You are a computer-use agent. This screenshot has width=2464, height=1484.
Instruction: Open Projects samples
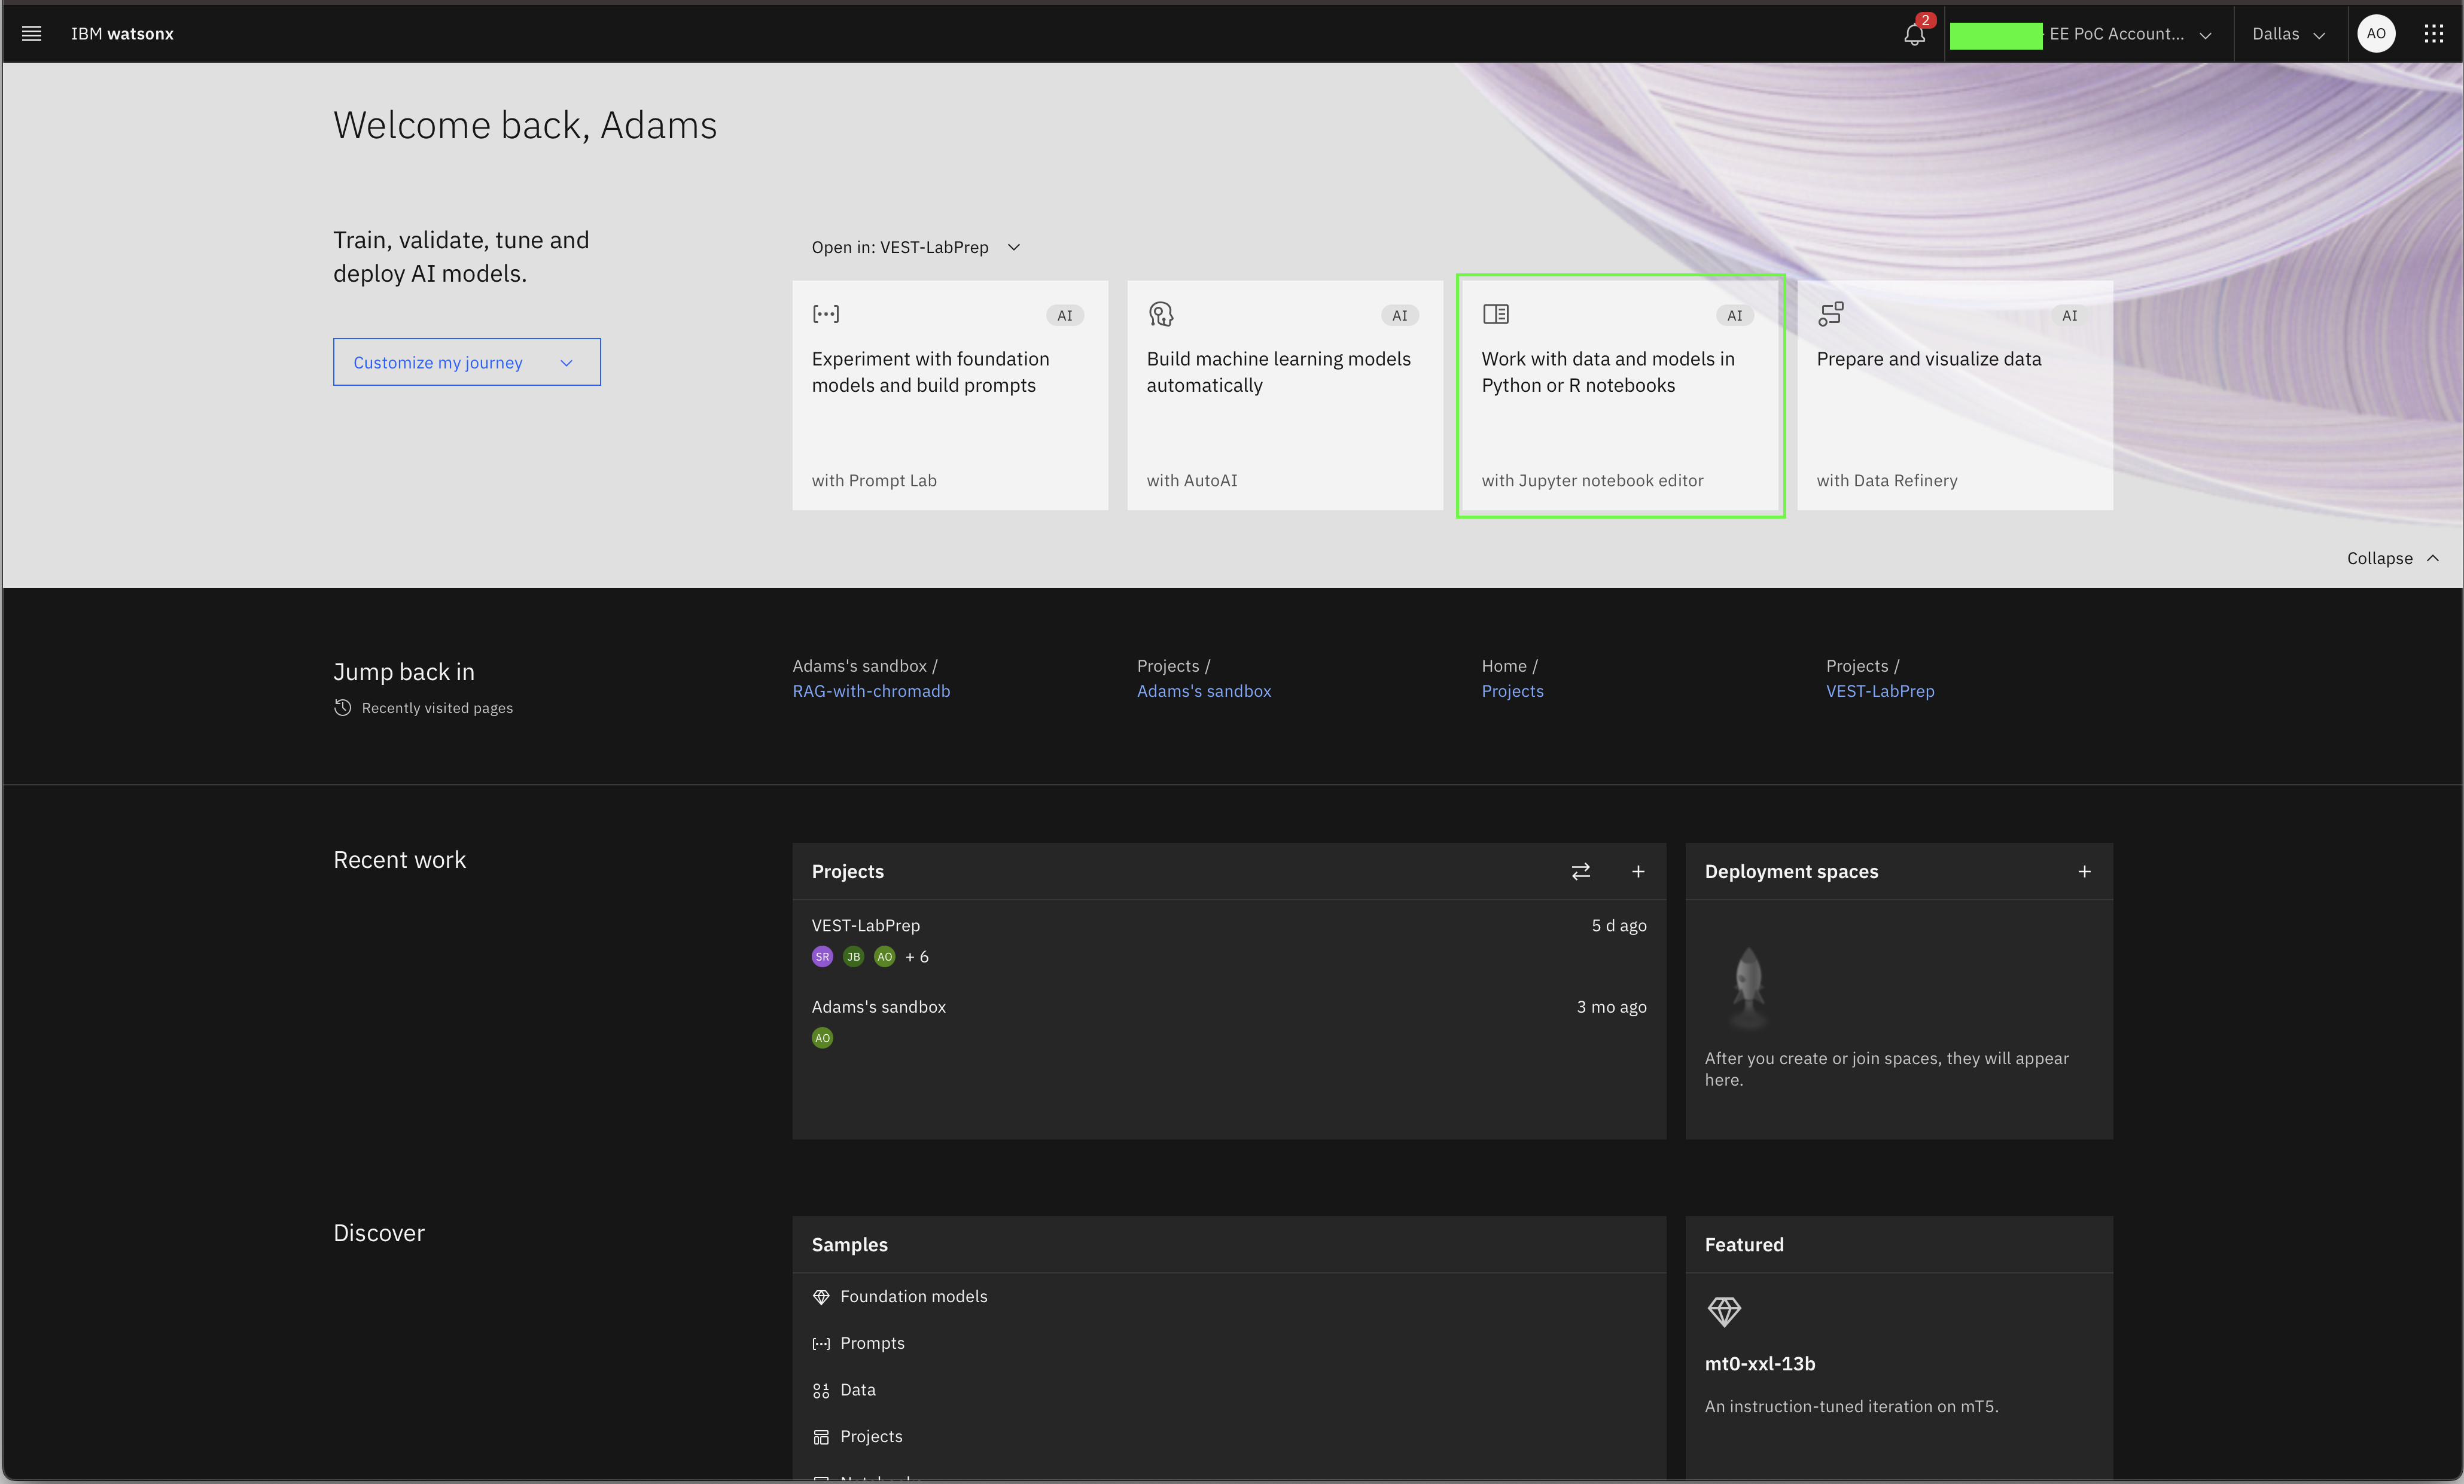(x=871, y=1437)
